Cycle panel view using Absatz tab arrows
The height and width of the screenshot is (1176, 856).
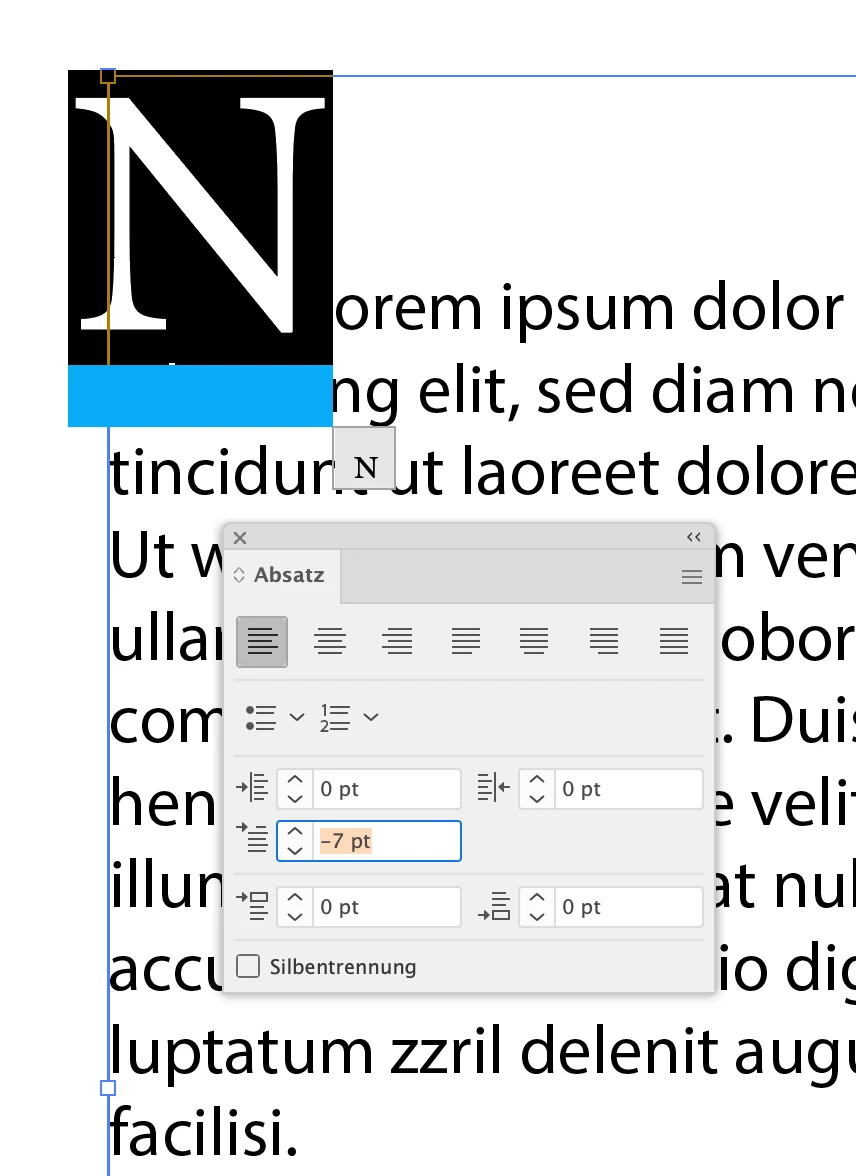239,575
